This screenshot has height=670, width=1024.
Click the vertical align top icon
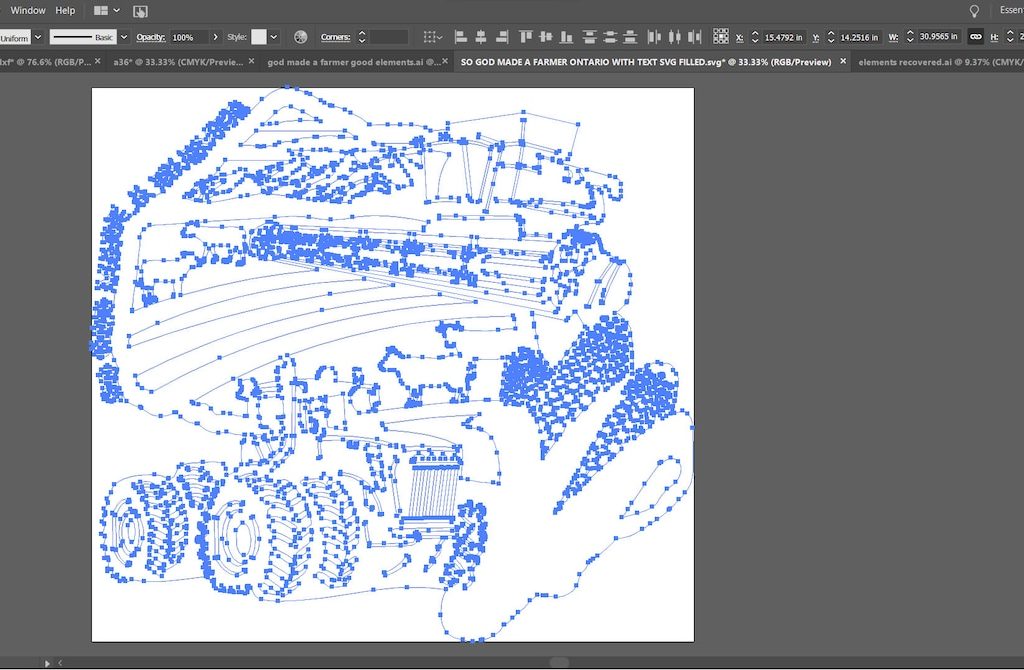click(526, 37)
